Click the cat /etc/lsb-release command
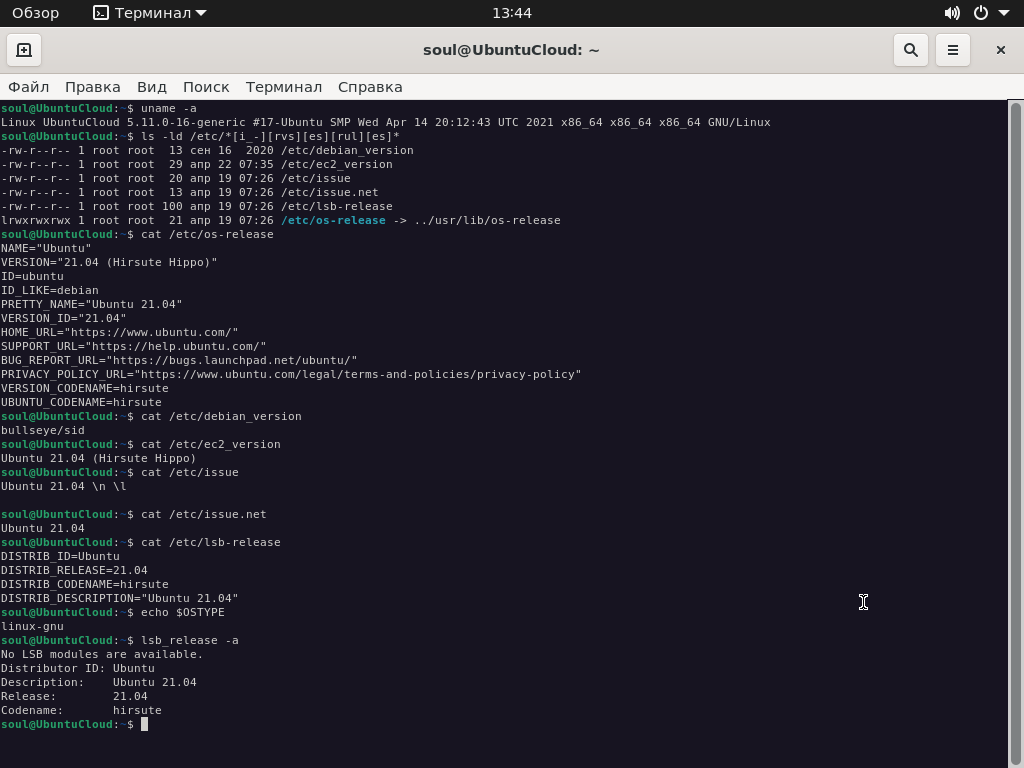 (x=211, y=542)
